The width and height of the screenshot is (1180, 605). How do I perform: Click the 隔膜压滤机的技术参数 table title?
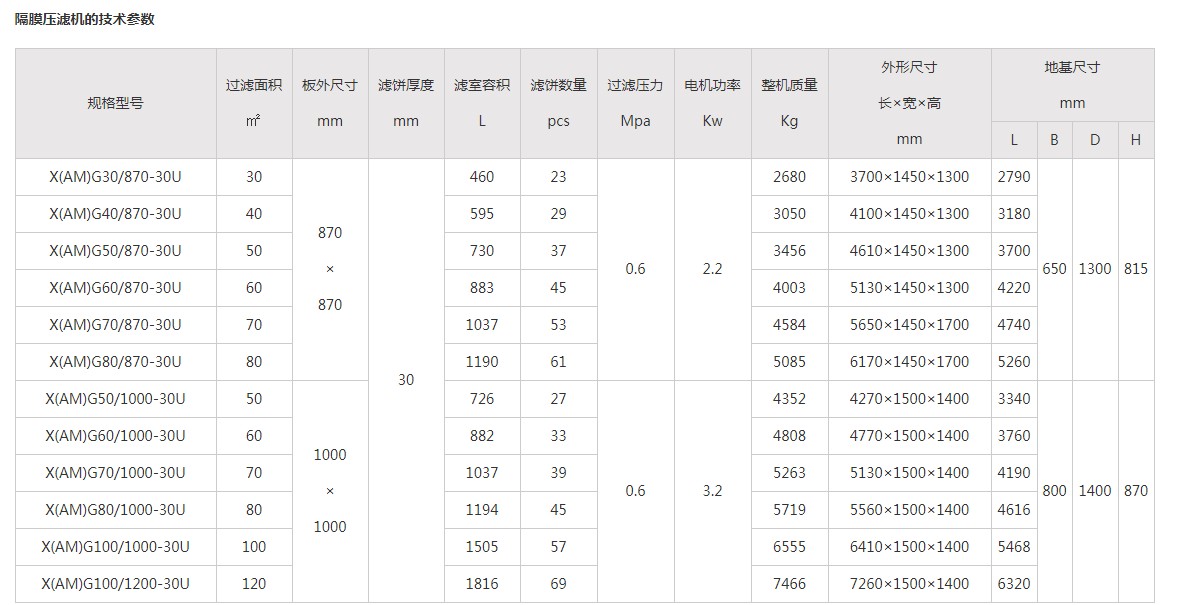pyautogui.click(x=84, y=19)
